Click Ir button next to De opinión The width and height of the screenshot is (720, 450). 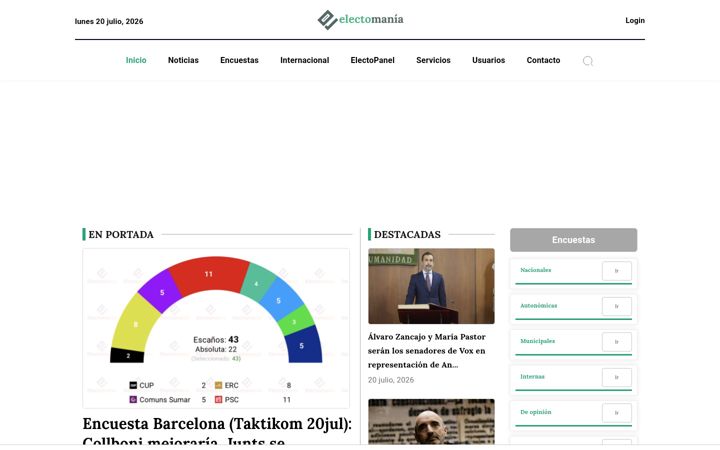point(617,413)
